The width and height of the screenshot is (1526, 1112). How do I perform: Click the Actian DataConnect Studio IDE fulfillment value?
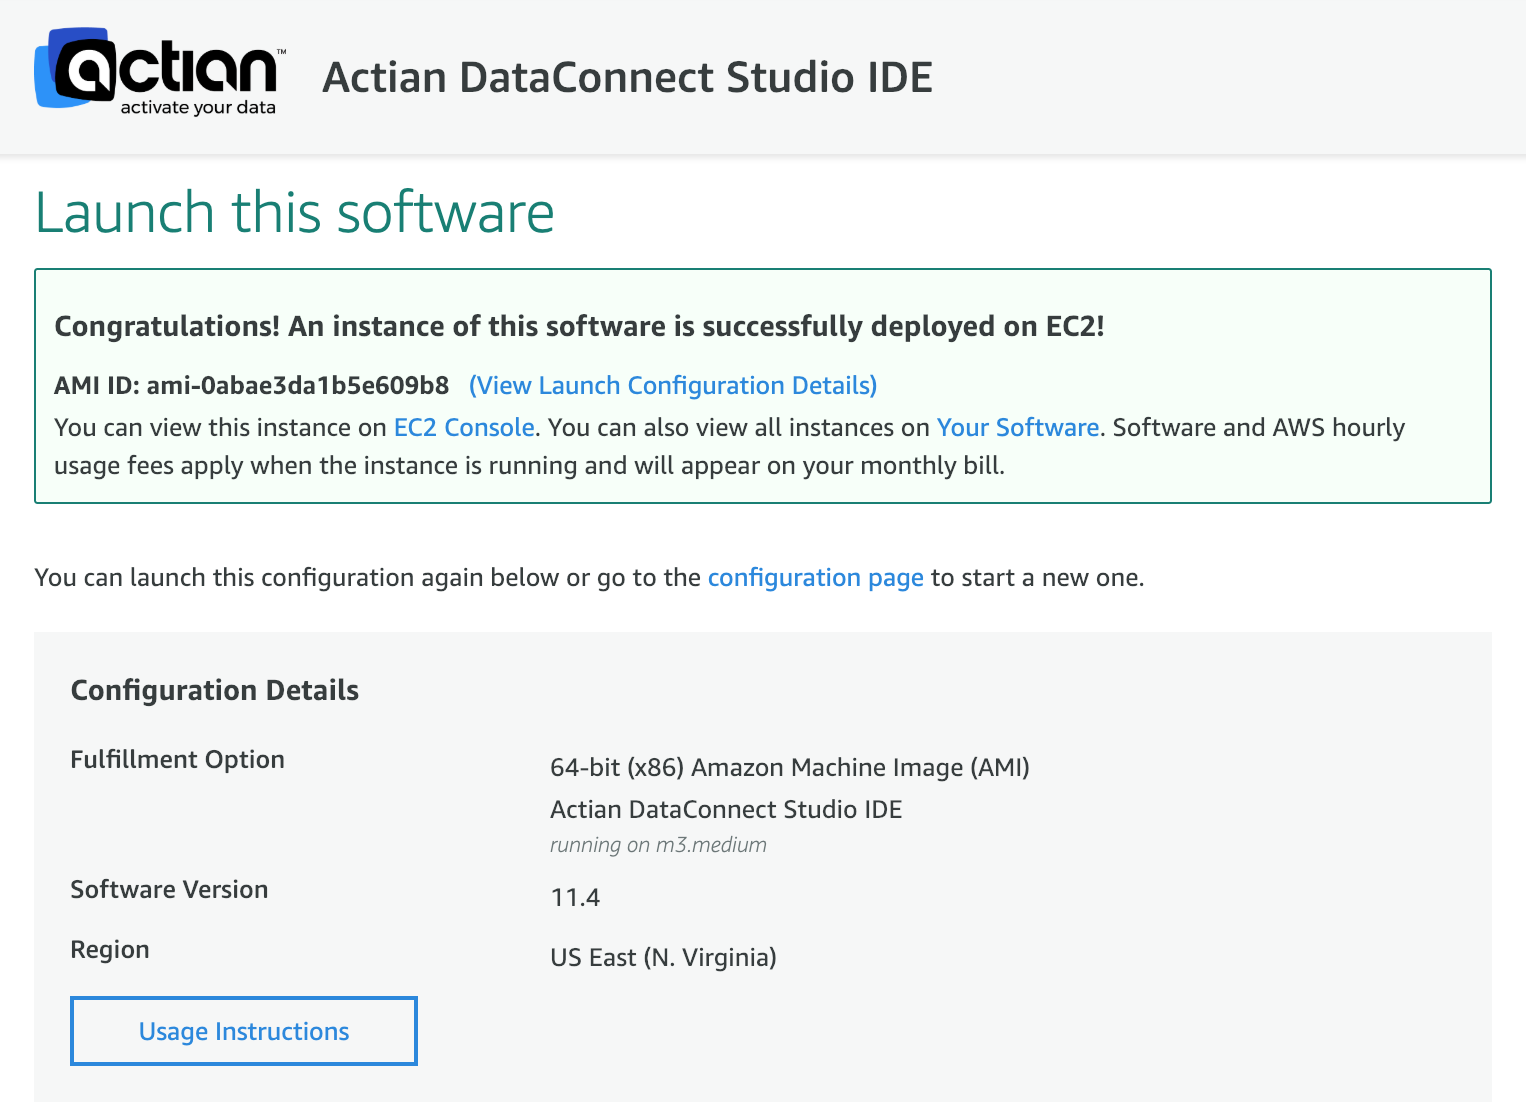[725, 810]
